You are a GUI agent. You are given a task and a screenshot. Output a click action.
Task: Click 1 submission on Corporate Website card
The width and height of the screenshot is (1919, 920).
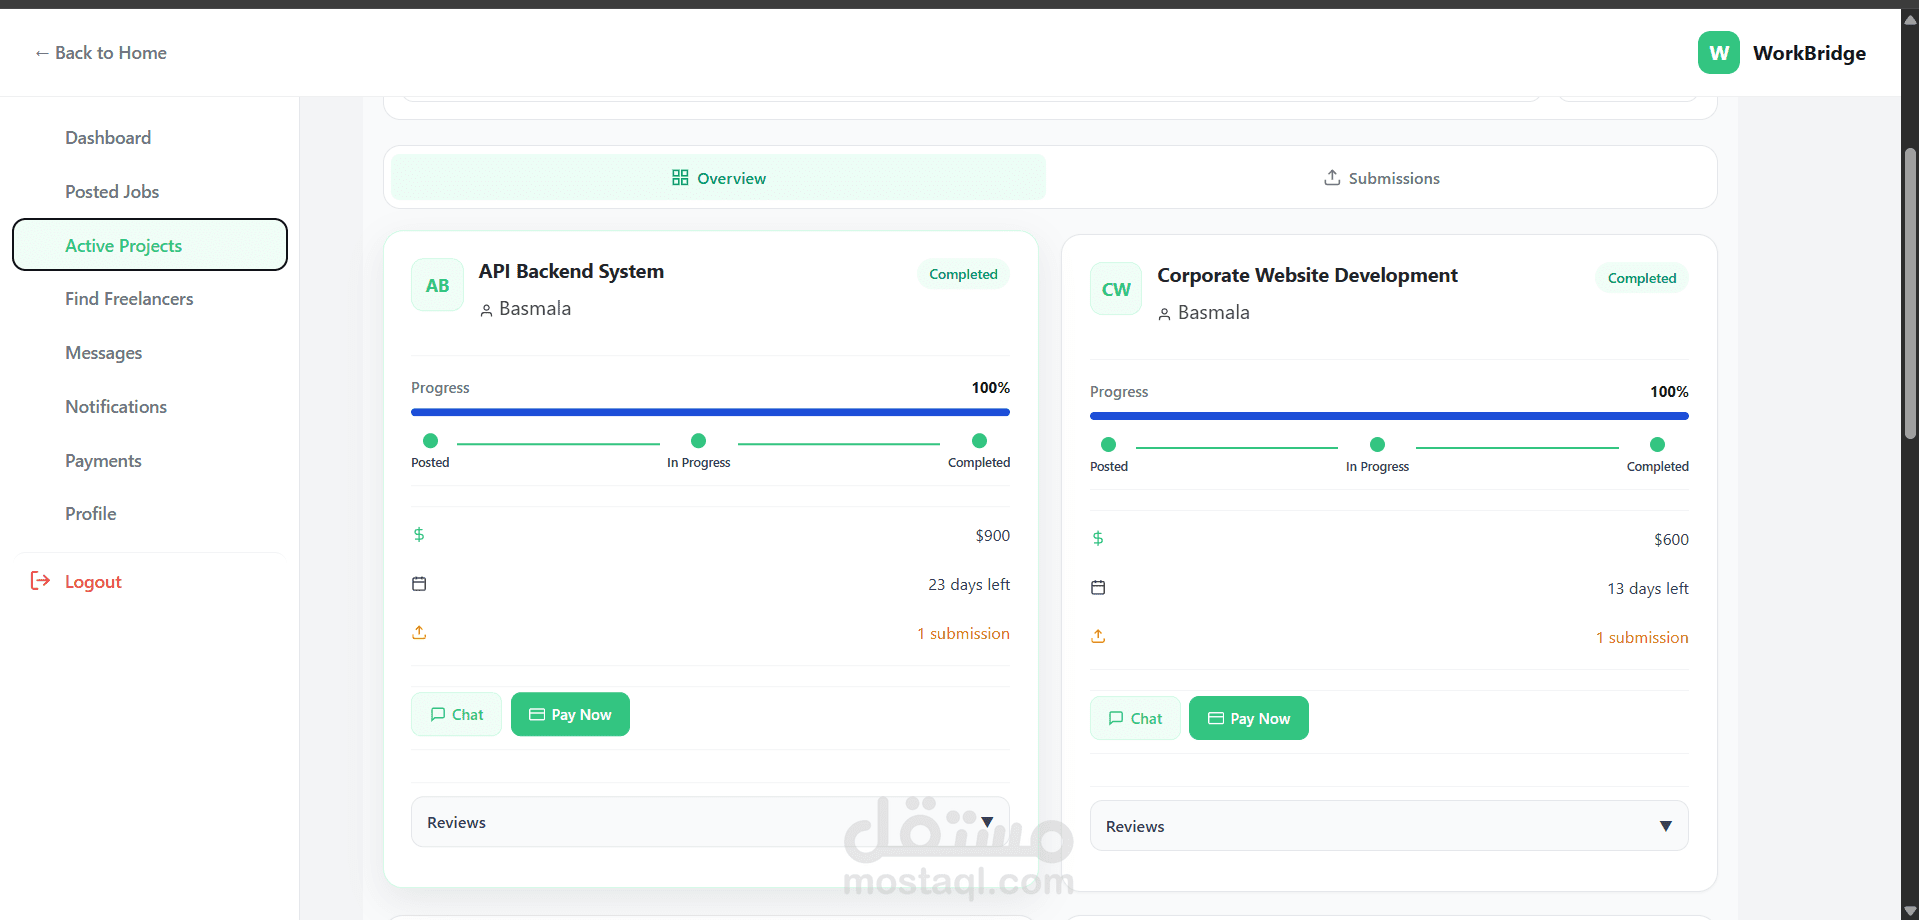coord(1642,638)
